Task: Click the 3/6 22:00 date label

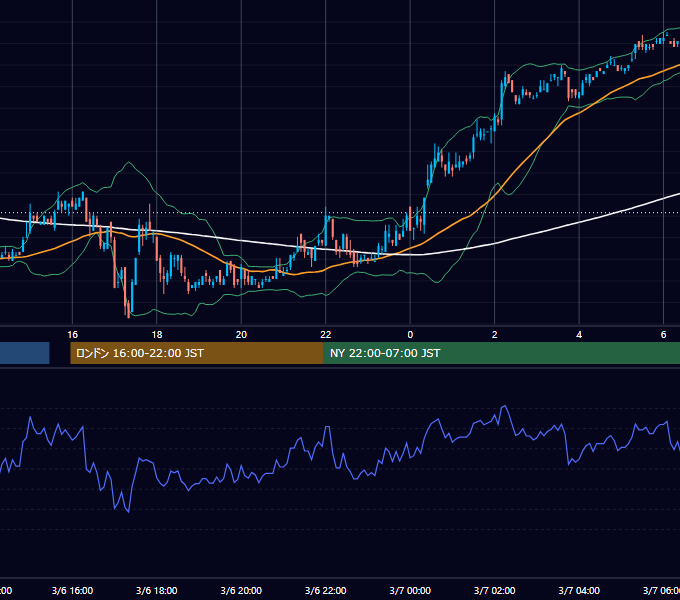Action: (326, 591)
